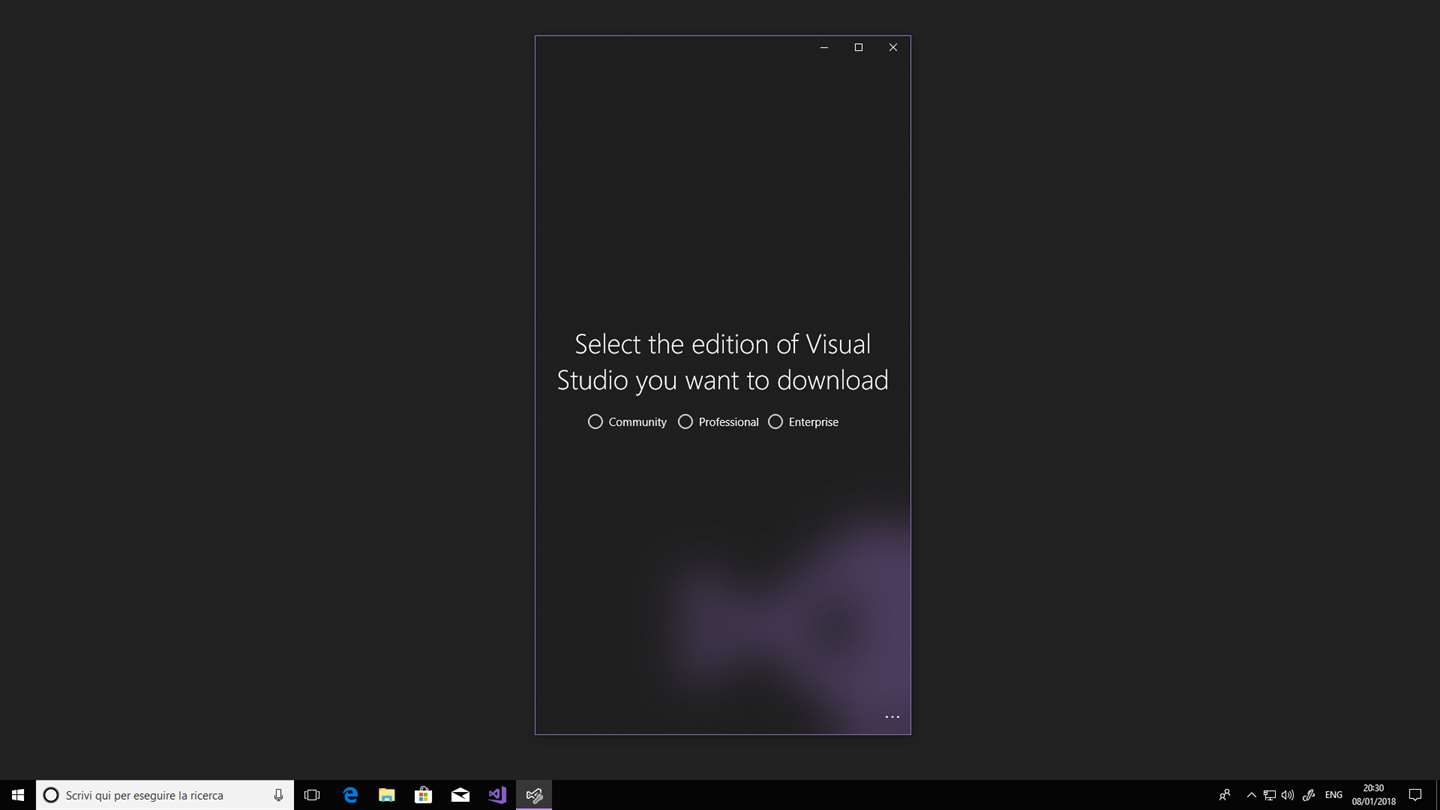Screen dimensions: 1440x810
Task: Switch the ENG input language indicator
Action: click(x=1334, y=795)
